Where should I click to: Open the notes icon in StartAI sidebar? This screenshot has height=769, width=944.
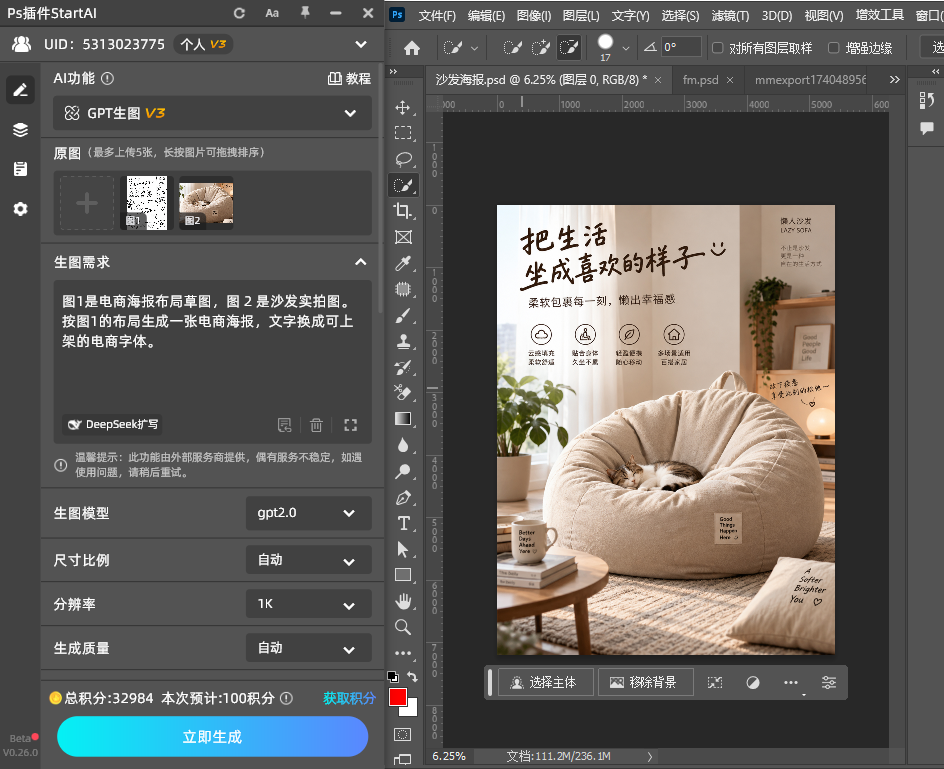coord(20,169)
